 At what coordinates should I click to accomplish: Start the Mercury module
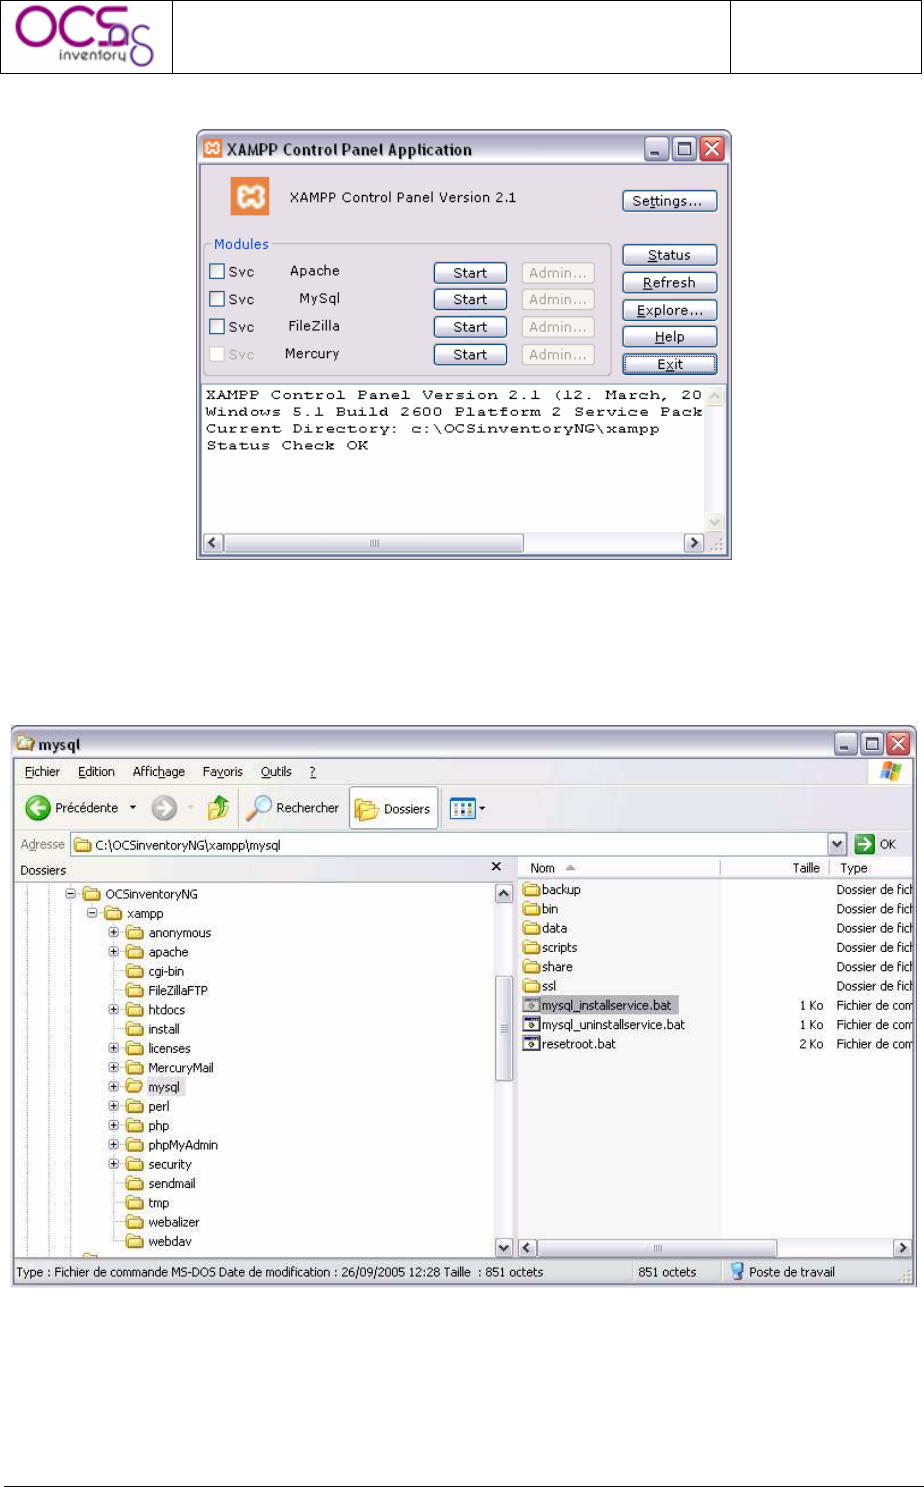coord(470,355)
